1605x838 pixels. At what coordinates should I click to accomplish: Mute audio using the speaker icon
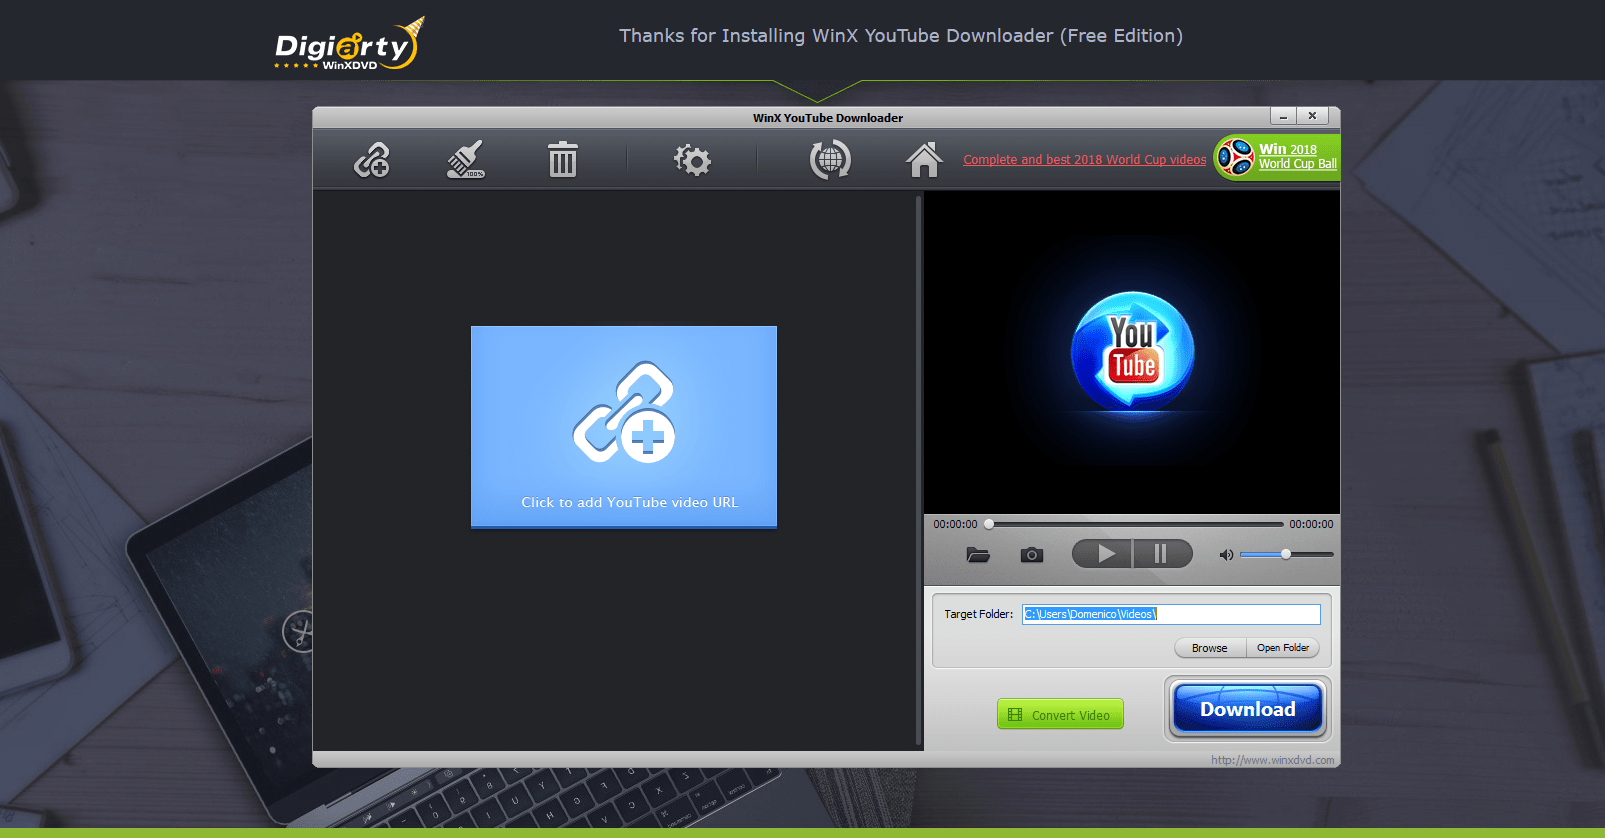1226,555
